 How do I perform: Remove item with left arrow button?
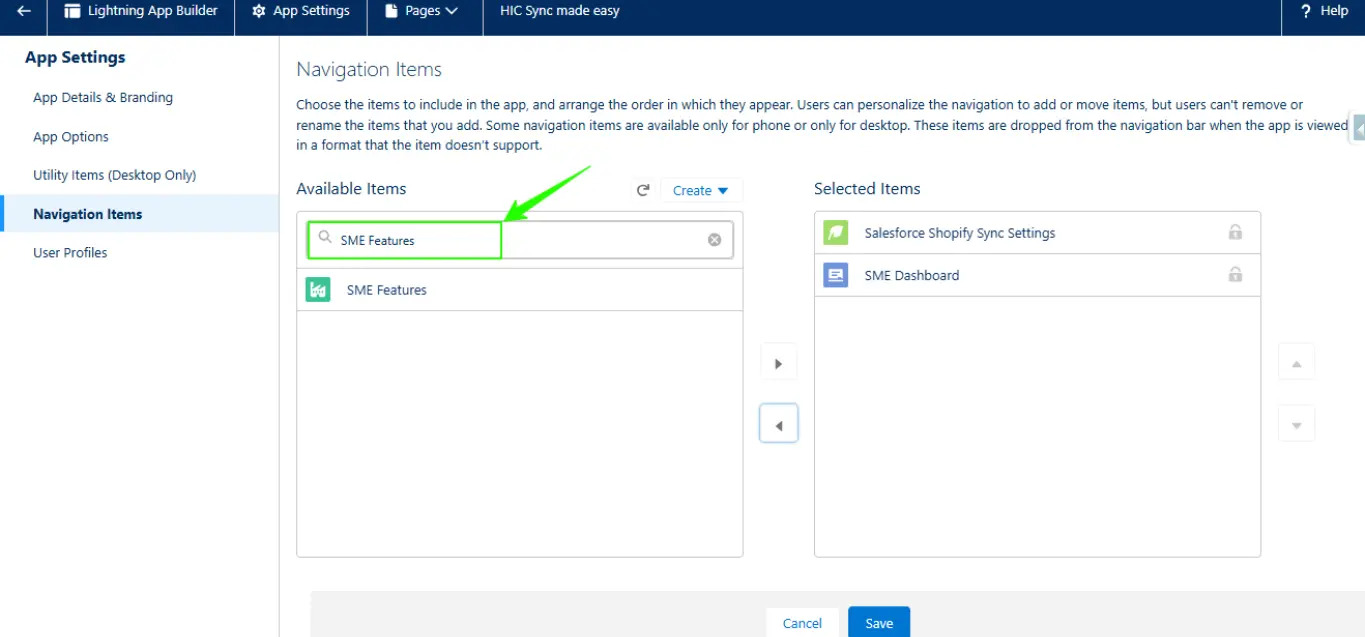[778, 425]
